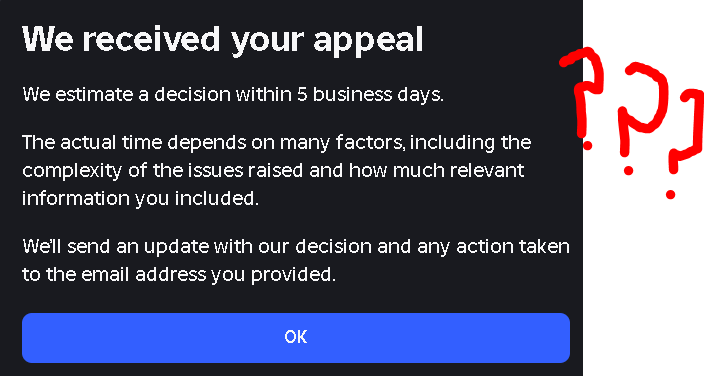This screenshot has width=704, height=376.
Task: Click the dot below the first question mark
Action: point(587,145)
